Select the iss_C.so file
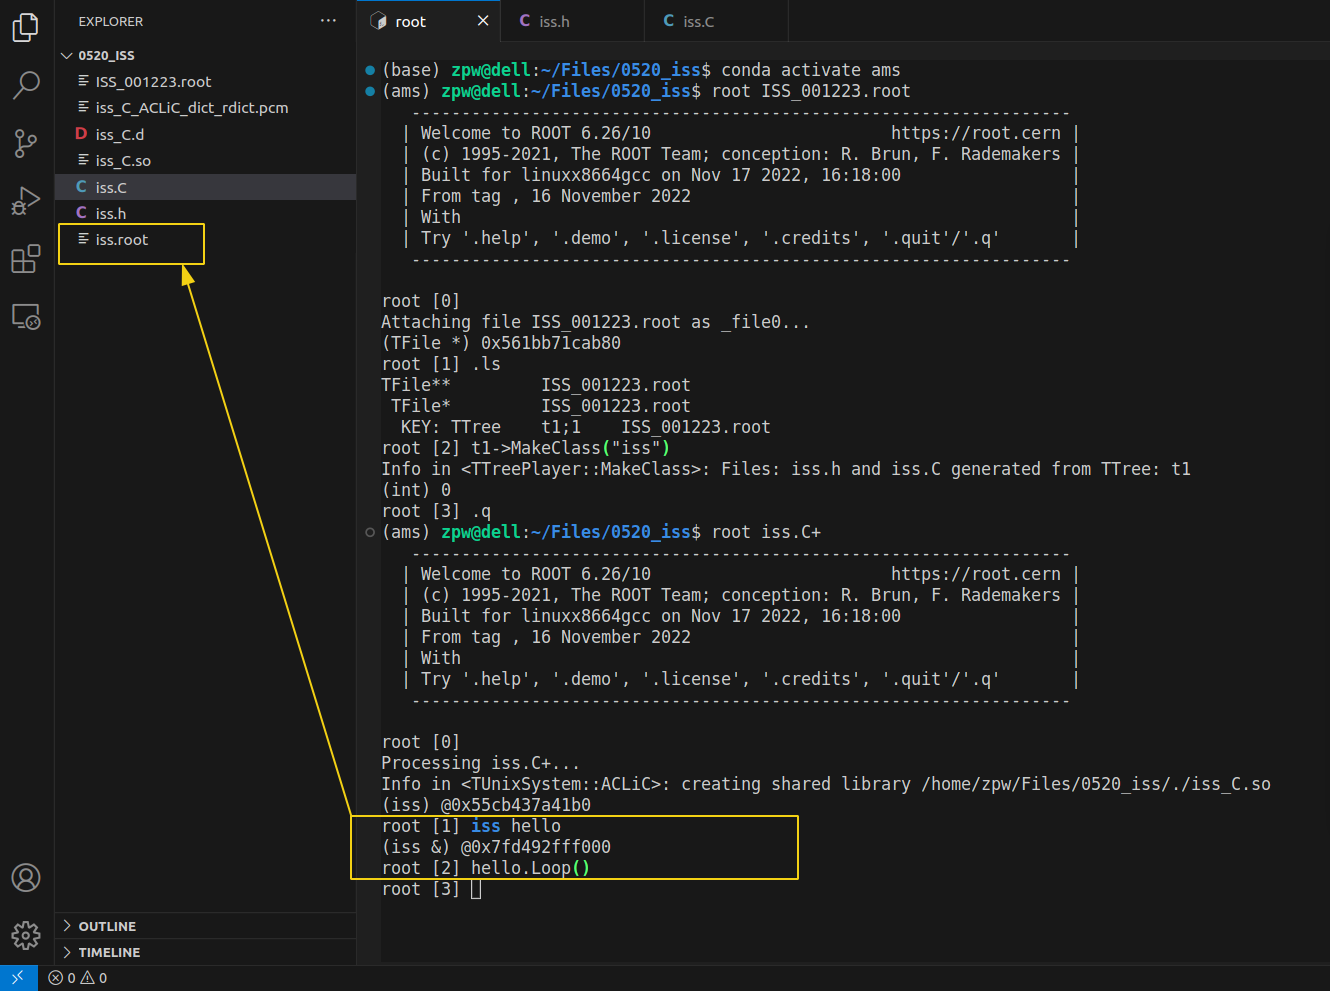 (x=206, y=160)
